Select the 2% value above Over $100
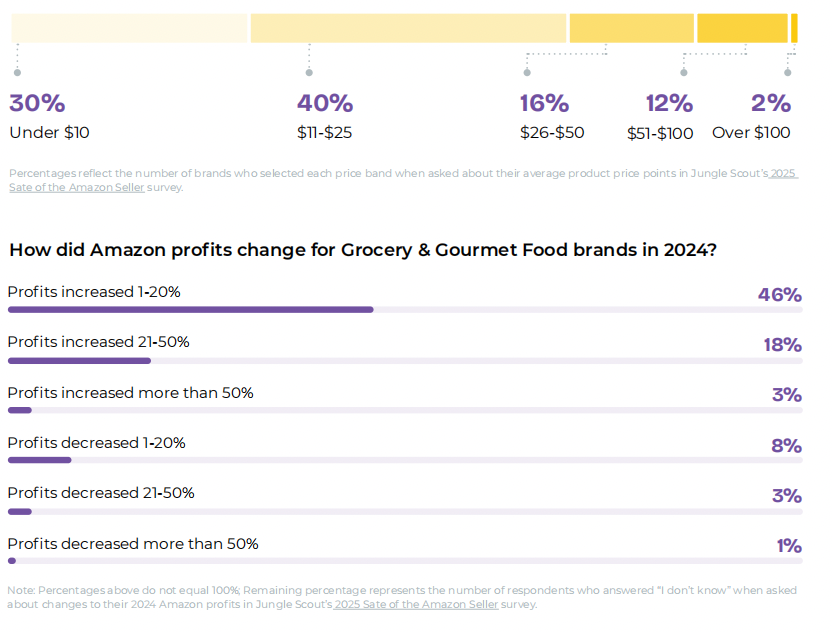The width and height of the screenshot is (832, 632). [x=770, y=103]
